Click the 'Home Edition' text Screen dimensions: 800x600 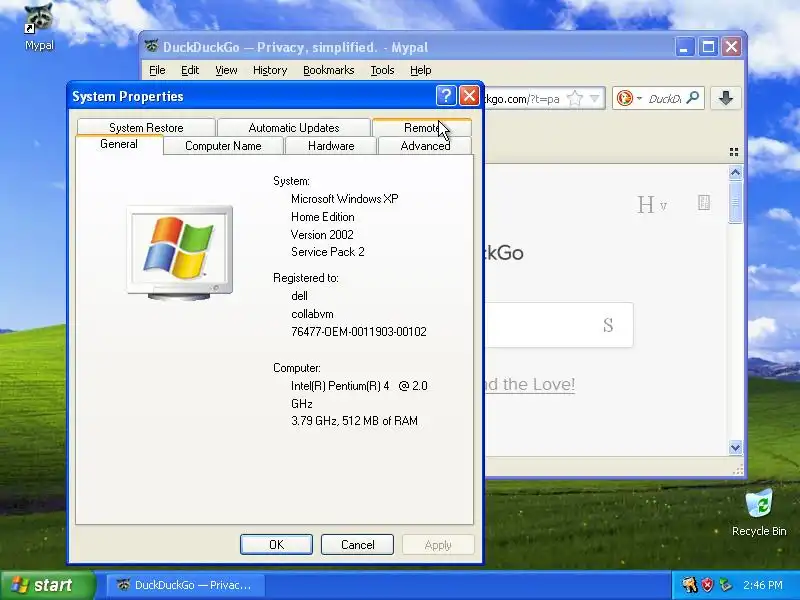(322, 217)
